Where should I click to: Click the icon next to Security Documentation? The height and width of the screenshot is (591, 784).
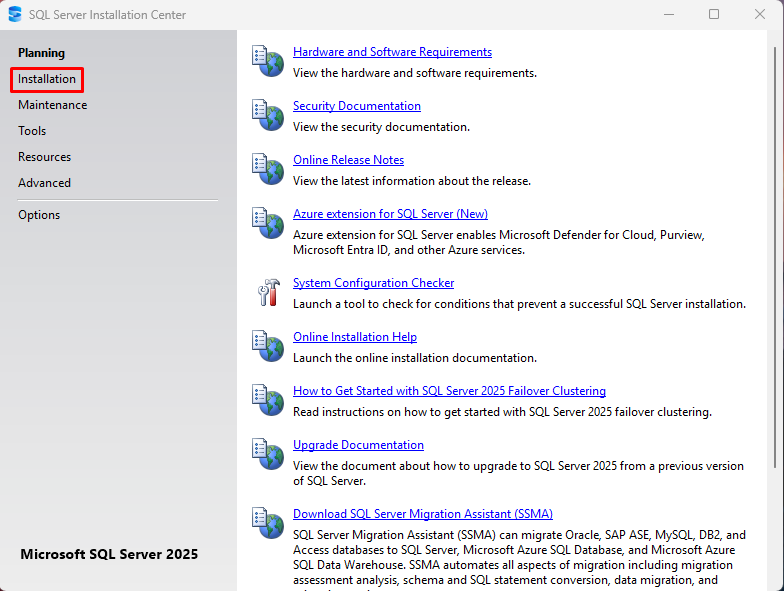(x=268, y=115)
